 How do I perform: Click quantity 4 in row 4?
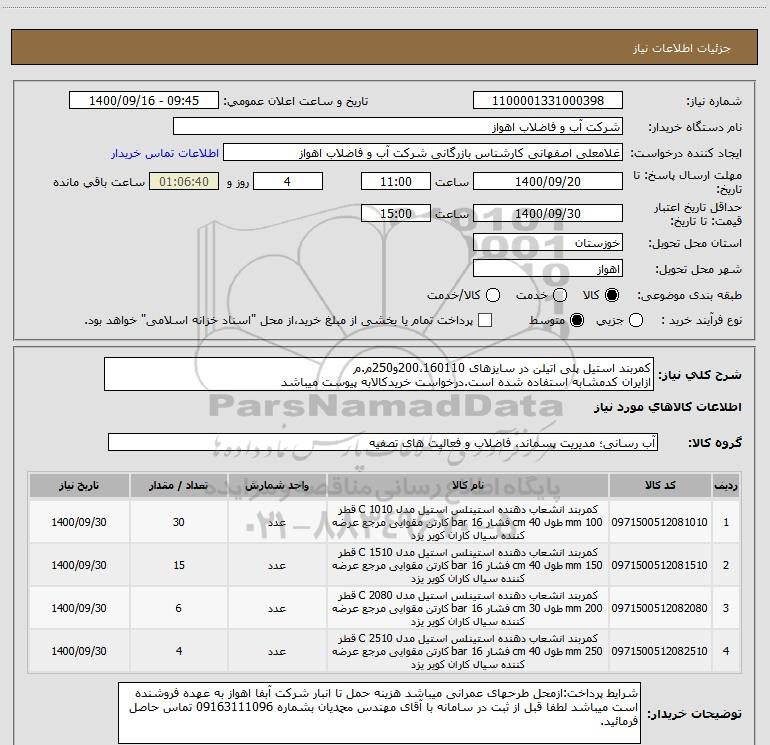pos(178,651)
